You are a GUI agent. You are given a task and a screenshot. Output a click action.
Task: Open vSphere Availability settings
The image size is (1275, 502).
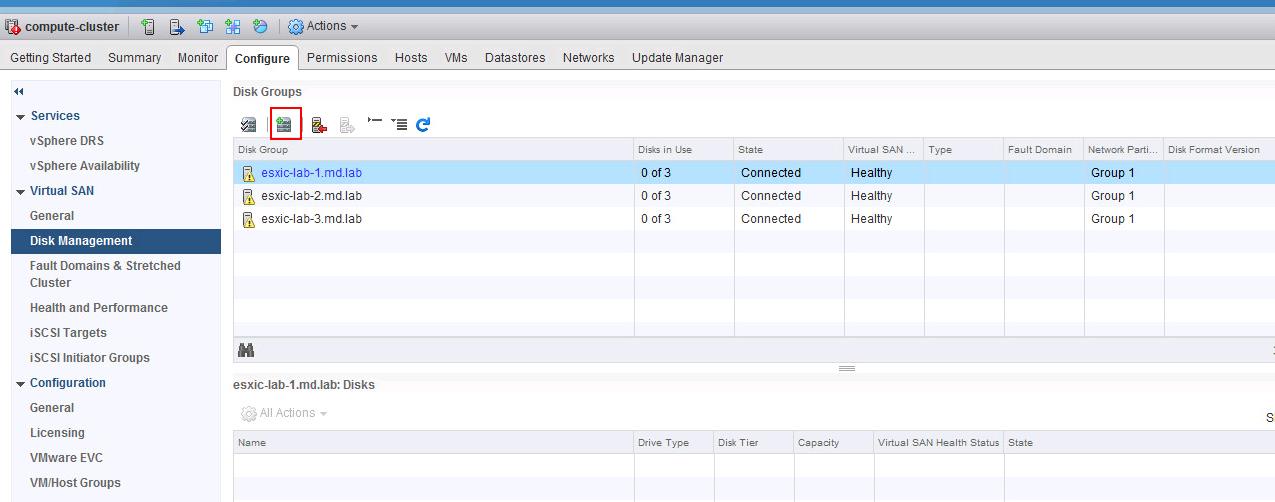[85, 166]
